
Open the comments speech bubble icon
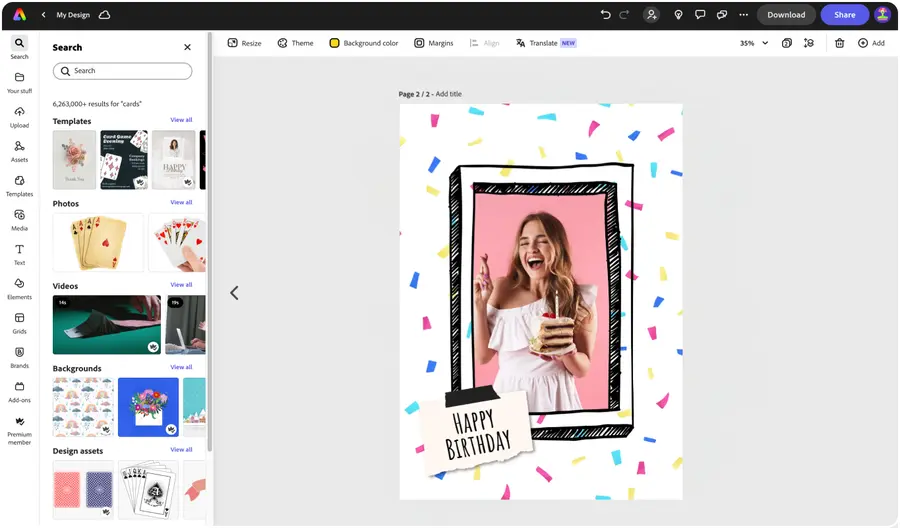coord(700,15)
